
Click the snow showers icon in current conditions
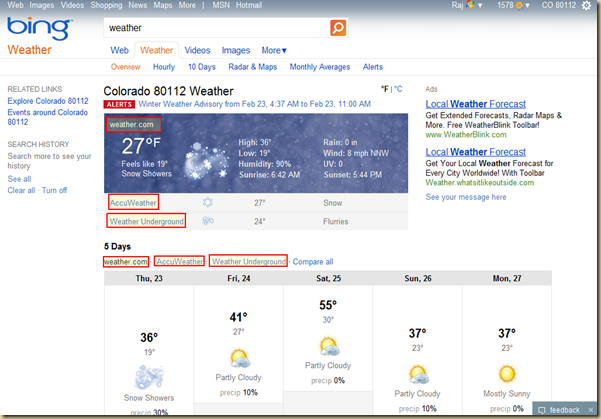coord(207,161)
